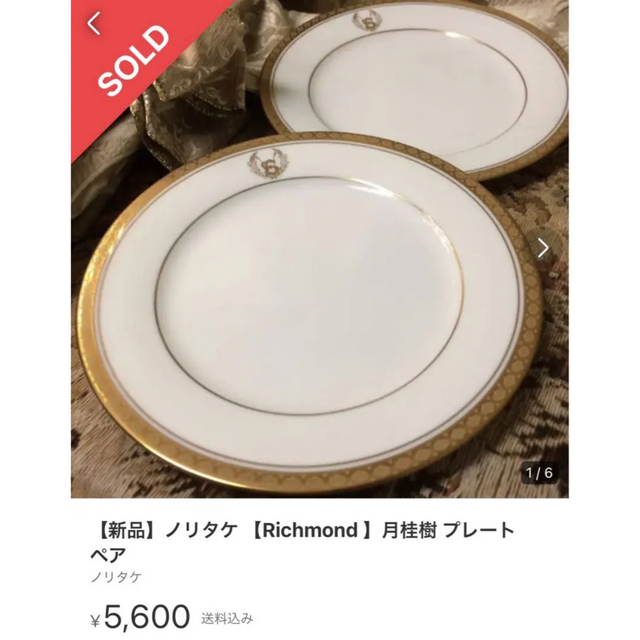Click the gold laurel crest on front plate
The height and width of the screenshot is (640, 640).
pos(267,164)
